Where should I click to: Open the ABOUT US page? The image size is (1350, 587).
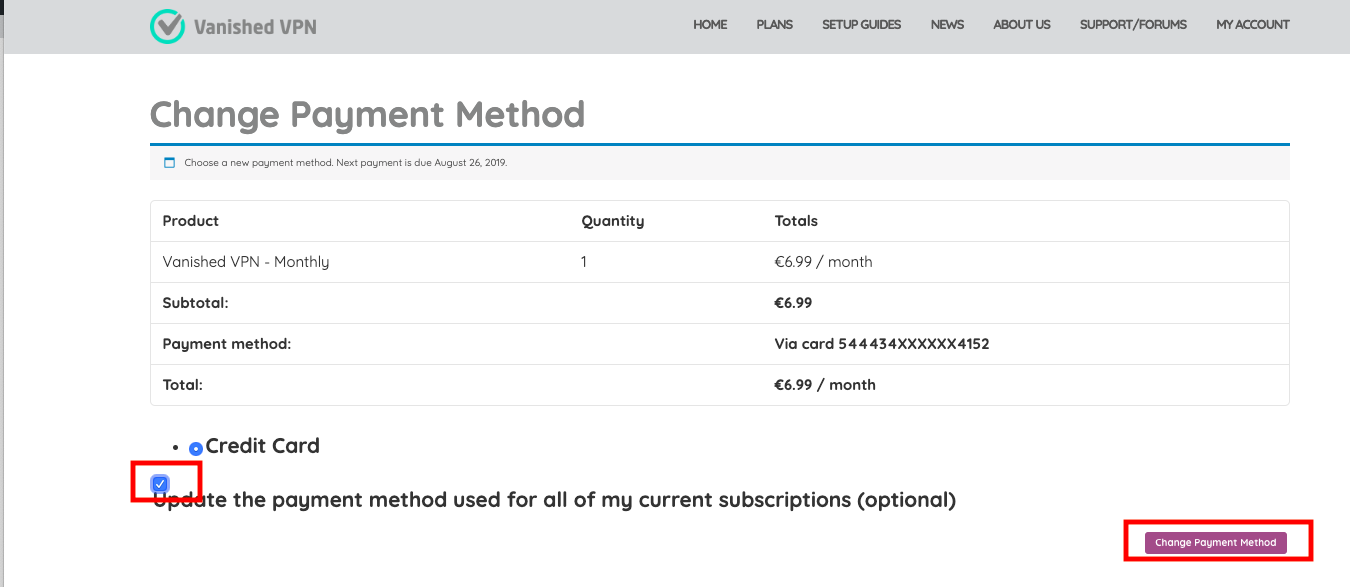1022,25
